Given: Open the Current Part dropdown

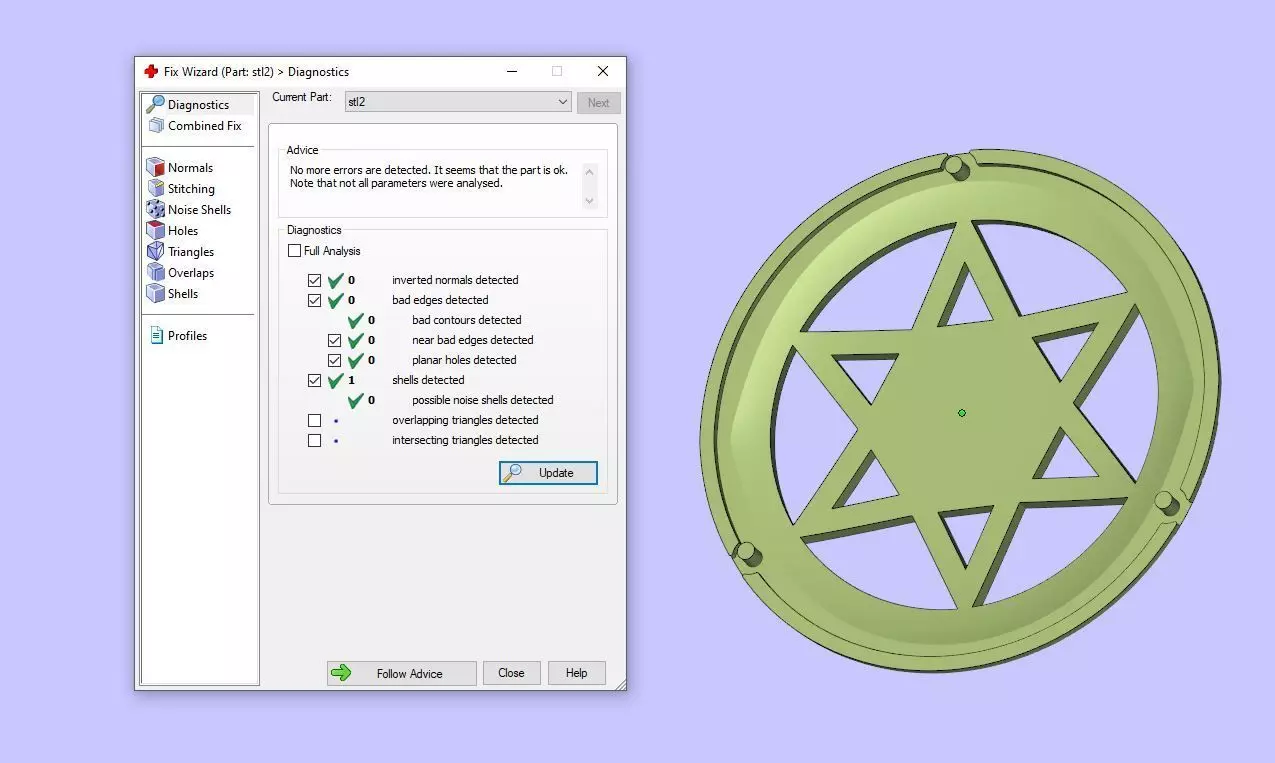Looking at the screenshot, I should 458,102.
